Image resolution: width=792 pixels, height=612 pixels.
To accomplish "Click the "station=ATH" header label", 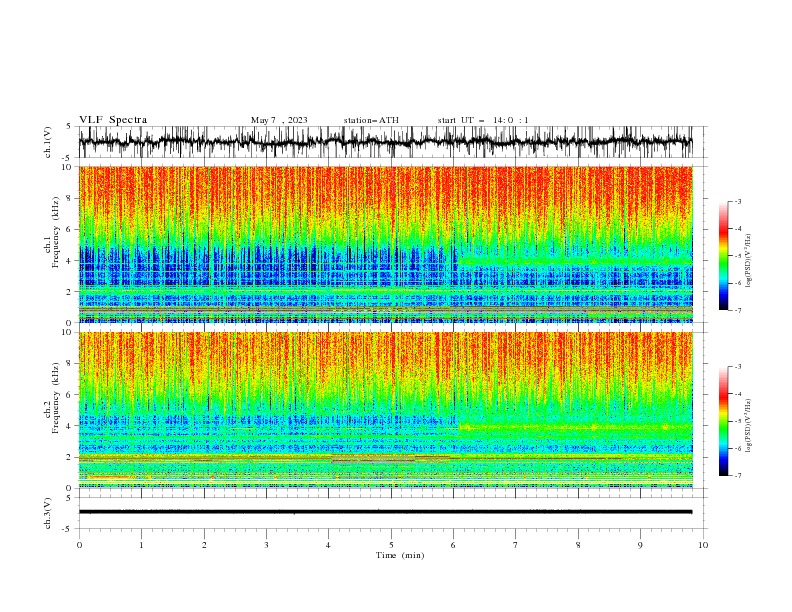I will point(371,120).
